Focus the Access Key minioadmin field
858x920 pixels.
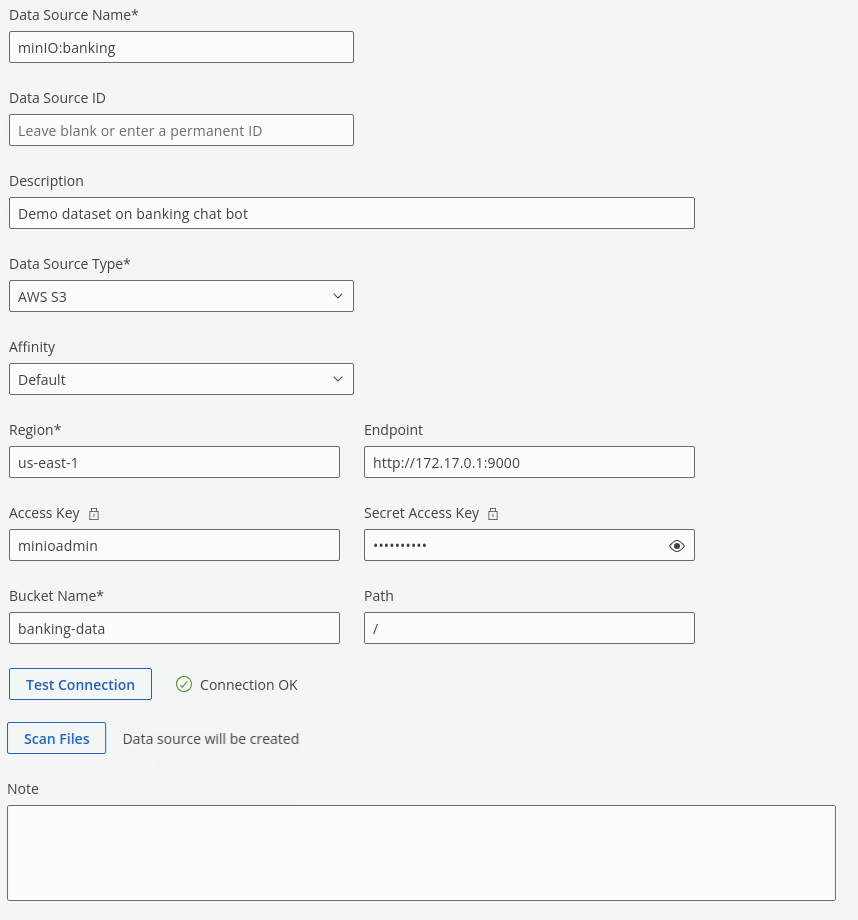click(x=174, y=545)
